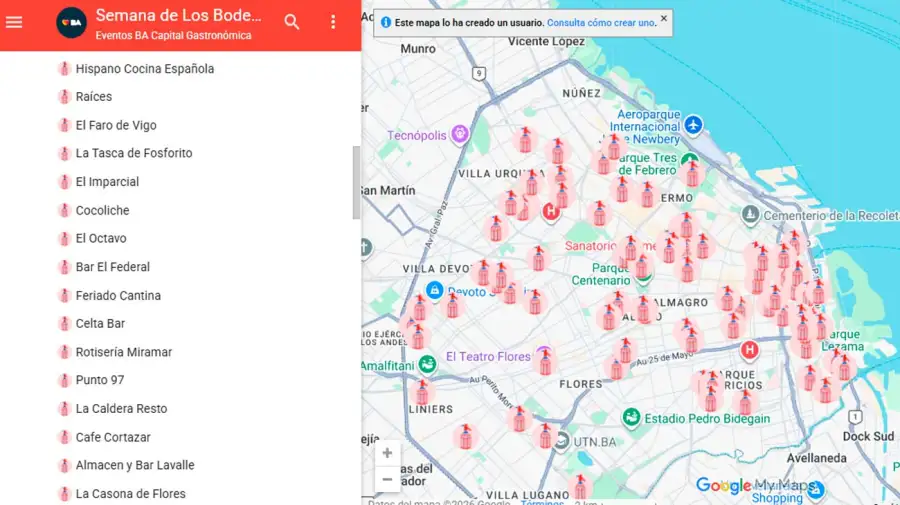
Task: Click the Eventos BA Capital Gastronómica subtitle
Action: tap(173, 36)
